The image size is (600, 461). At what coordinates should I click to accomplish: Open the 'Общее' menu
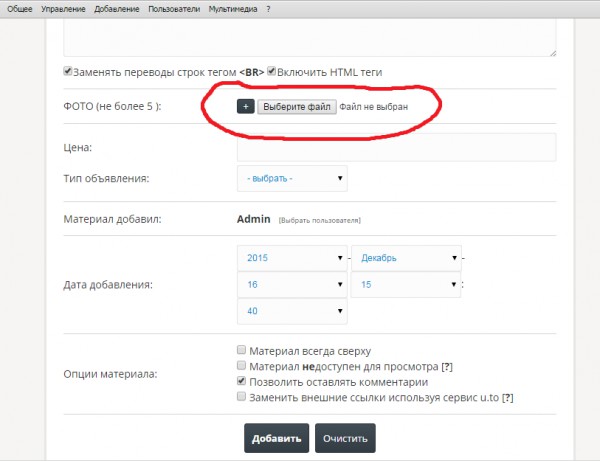coord(20,9)
